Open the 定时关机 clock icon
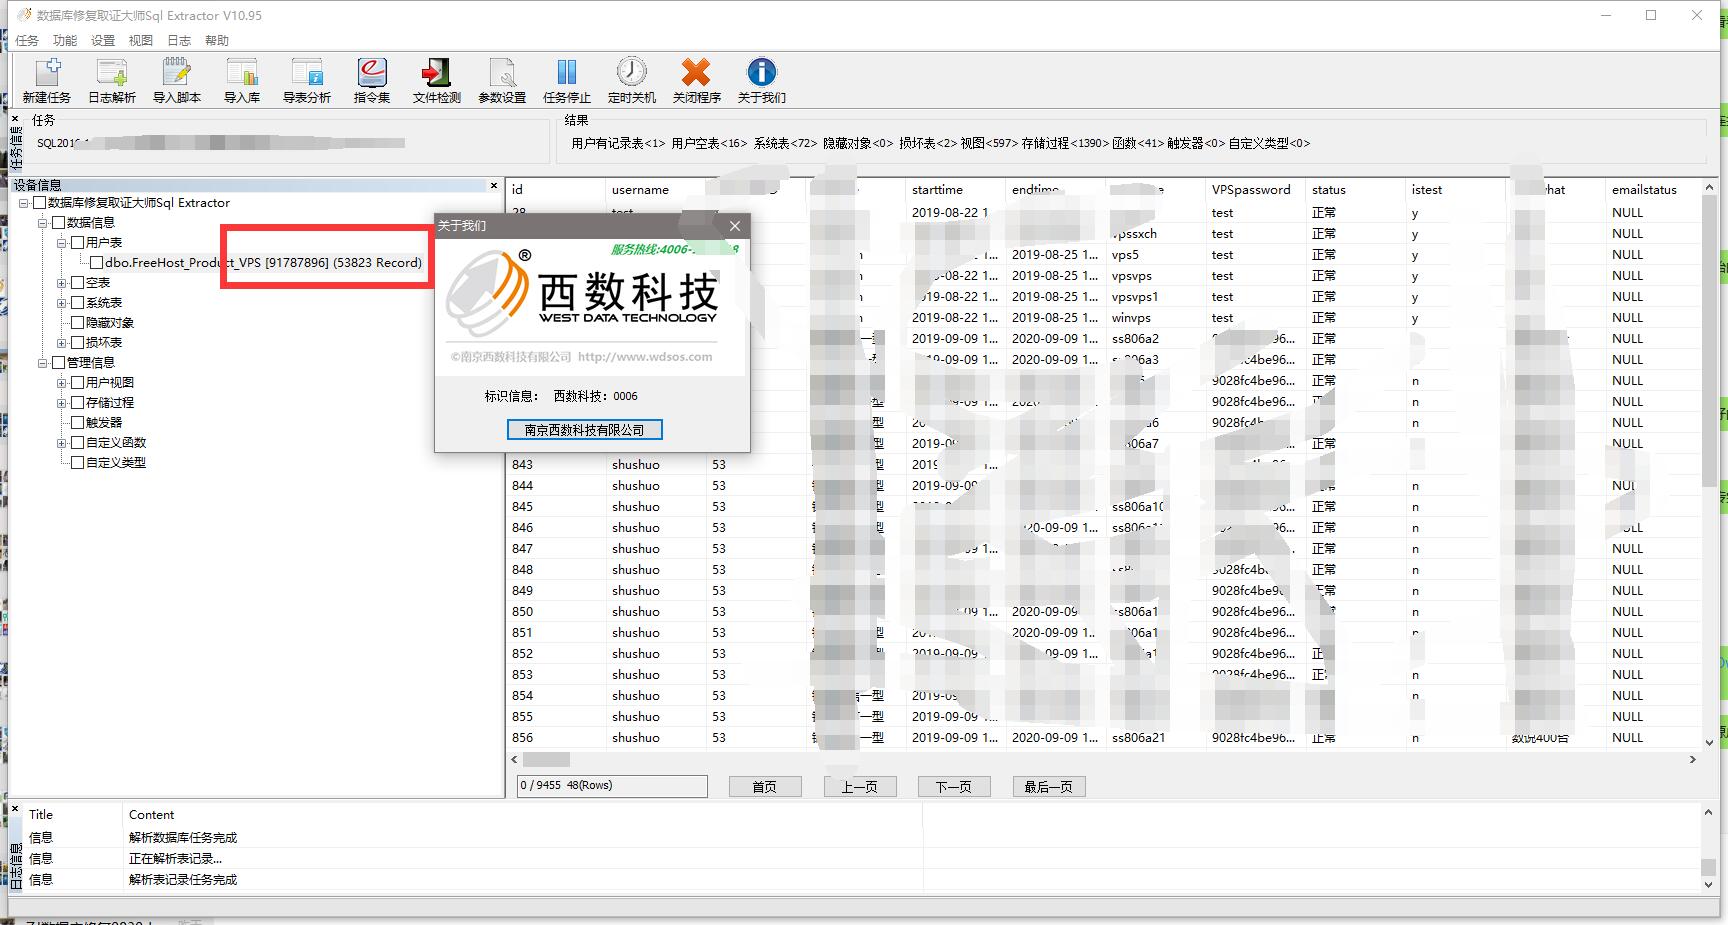 click(632, 80)
